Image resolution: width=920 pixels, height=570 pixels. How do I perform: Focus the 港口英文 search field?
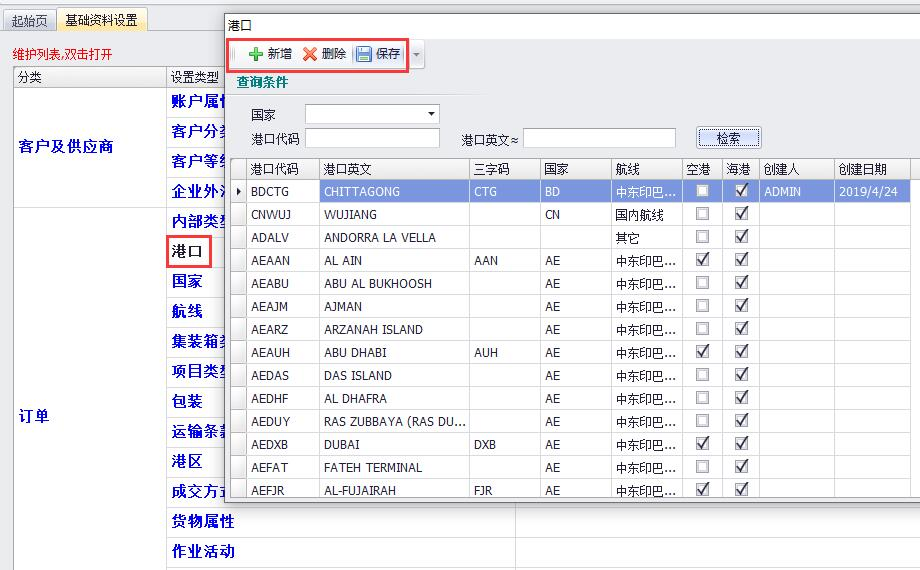(599, 139)
